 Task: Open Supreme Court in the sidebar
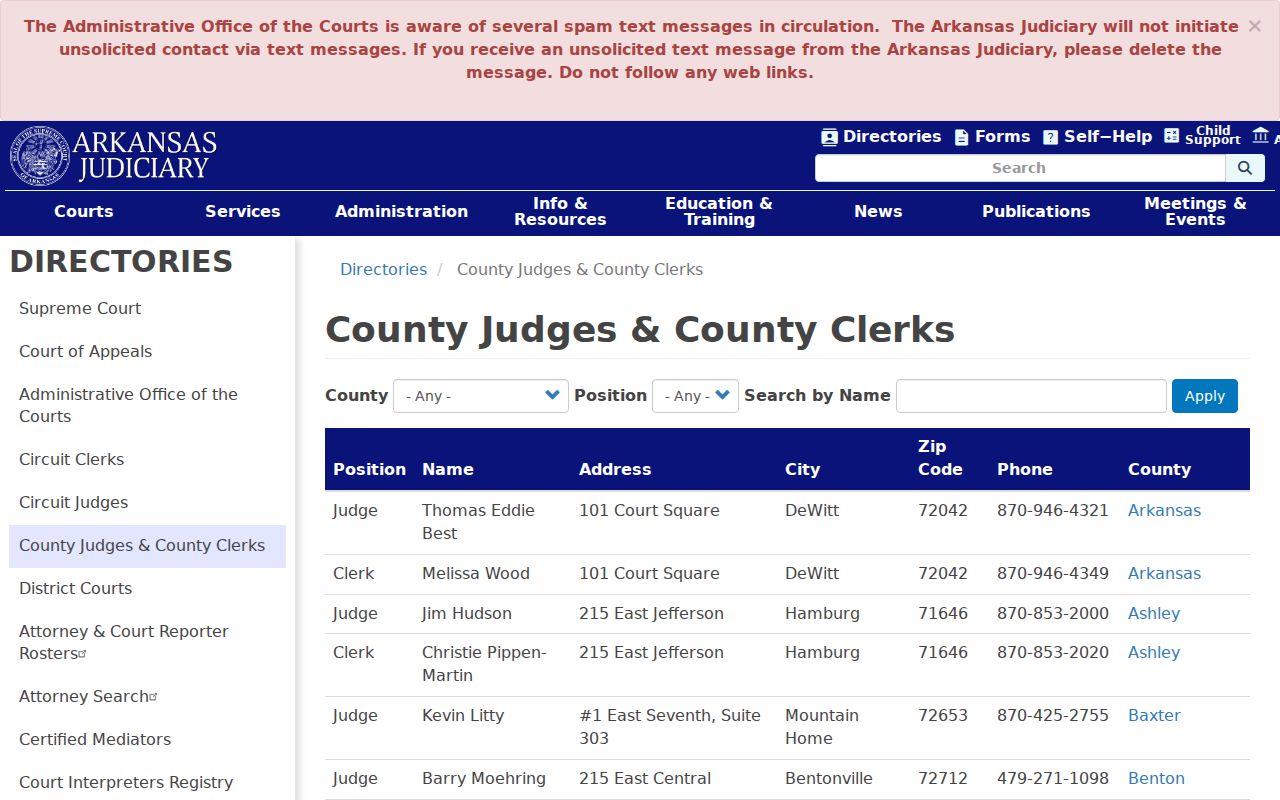(80, 308)
